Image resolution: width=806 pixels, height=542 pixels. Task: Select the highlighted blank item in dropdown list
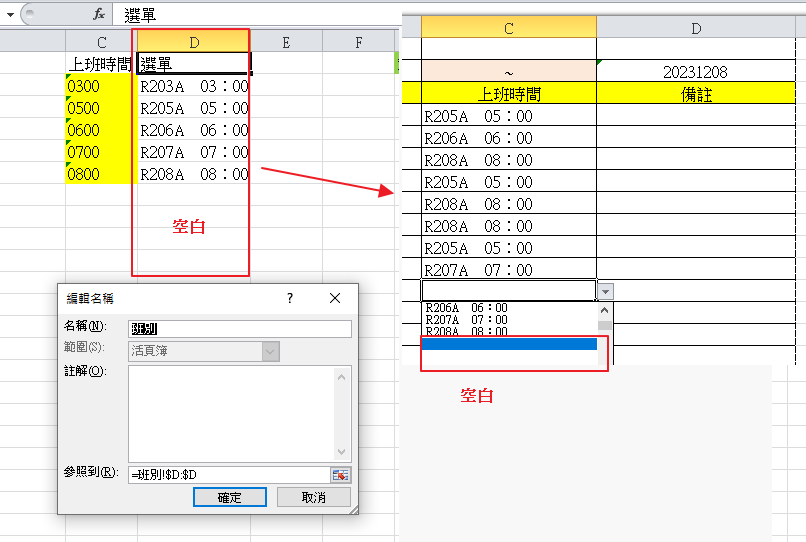tap(509, 344)
